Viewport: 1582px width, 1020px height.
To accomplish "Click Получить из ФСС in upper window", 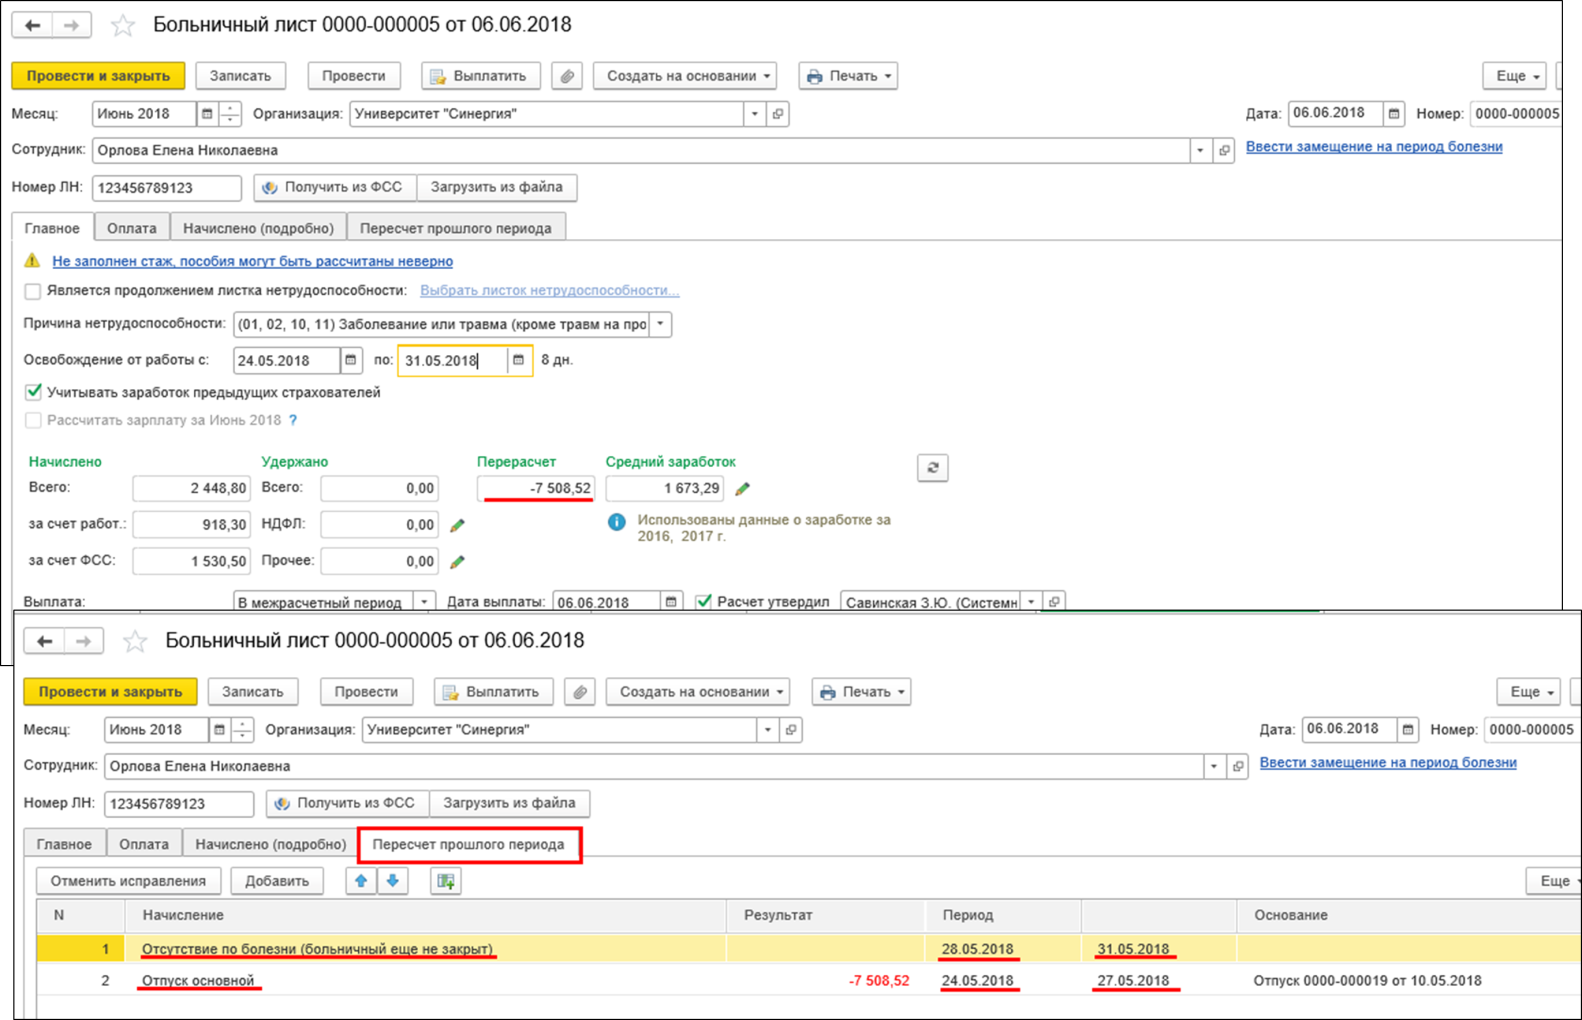I will pyautogui.click(x=335, y=187).
